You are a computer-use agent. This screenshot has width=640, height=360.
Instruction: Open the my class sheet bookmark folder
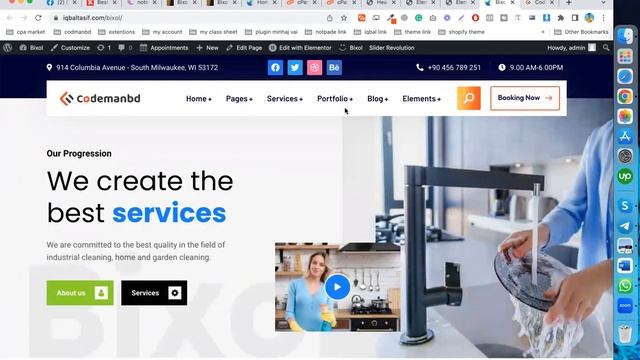point(213,32)
